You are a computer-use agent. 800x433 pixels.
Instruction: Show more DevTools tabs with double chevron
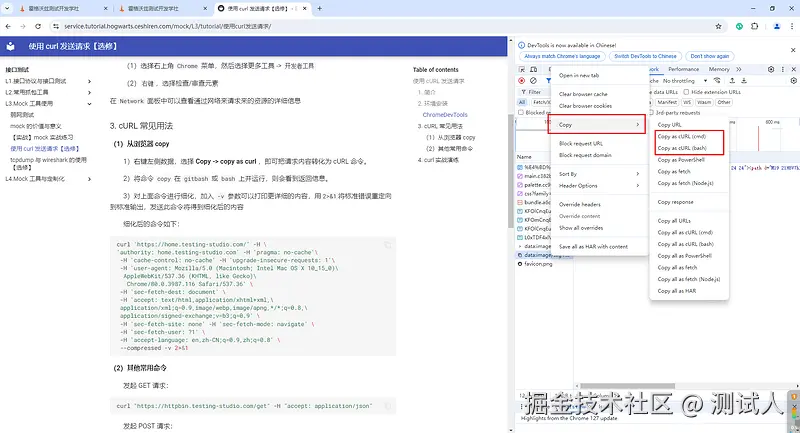(x=739, y=69)
